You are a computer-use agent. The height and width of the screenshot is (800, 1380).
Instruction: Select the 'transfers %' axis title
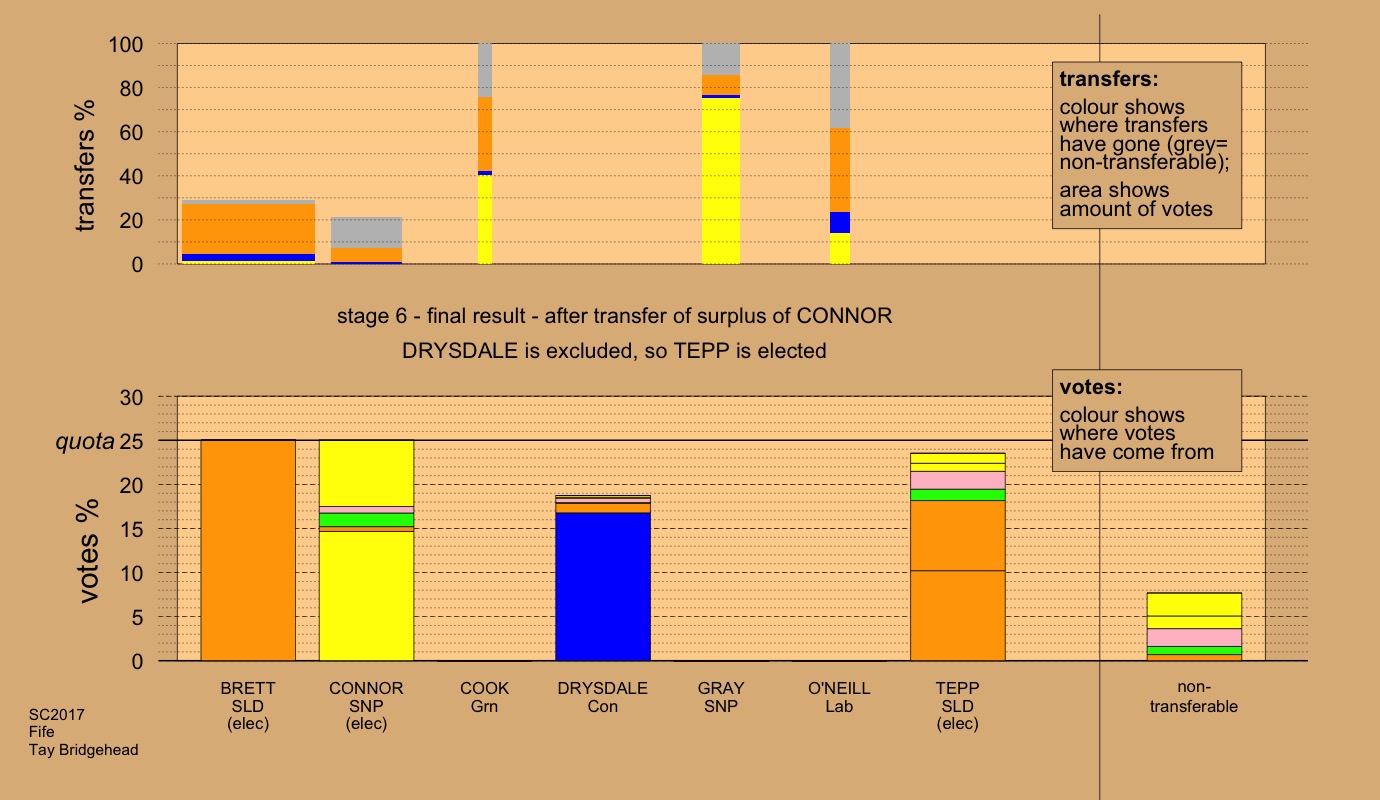click(88, 154)
